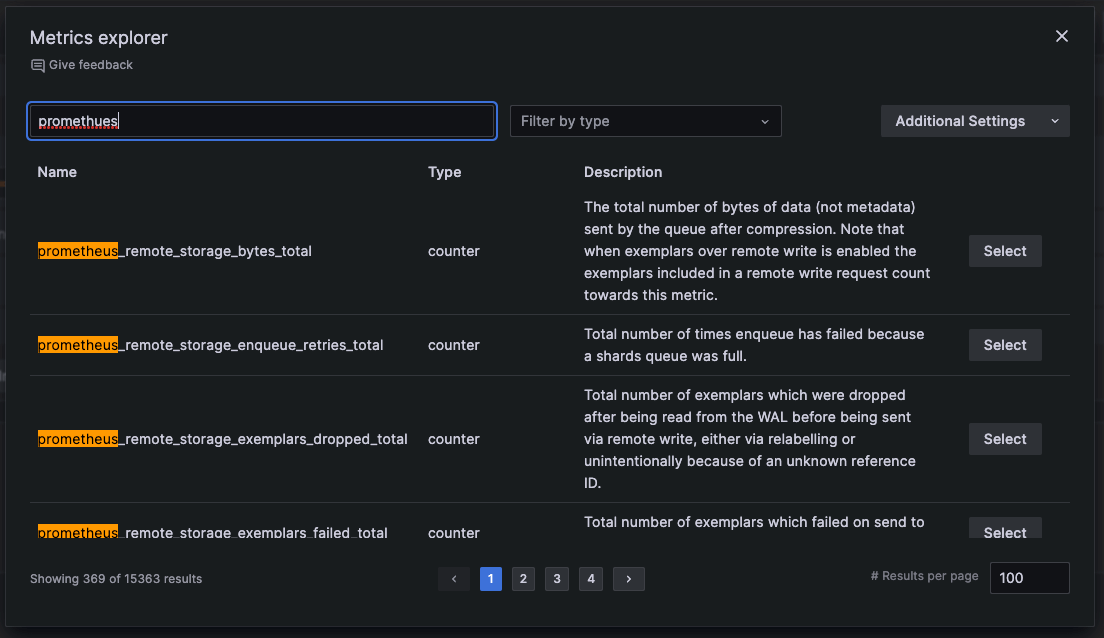Select prometheus_remote_storage_bytes_total metric
The height and width of the screenshot is (638, 1104).
pos(1004,250)
